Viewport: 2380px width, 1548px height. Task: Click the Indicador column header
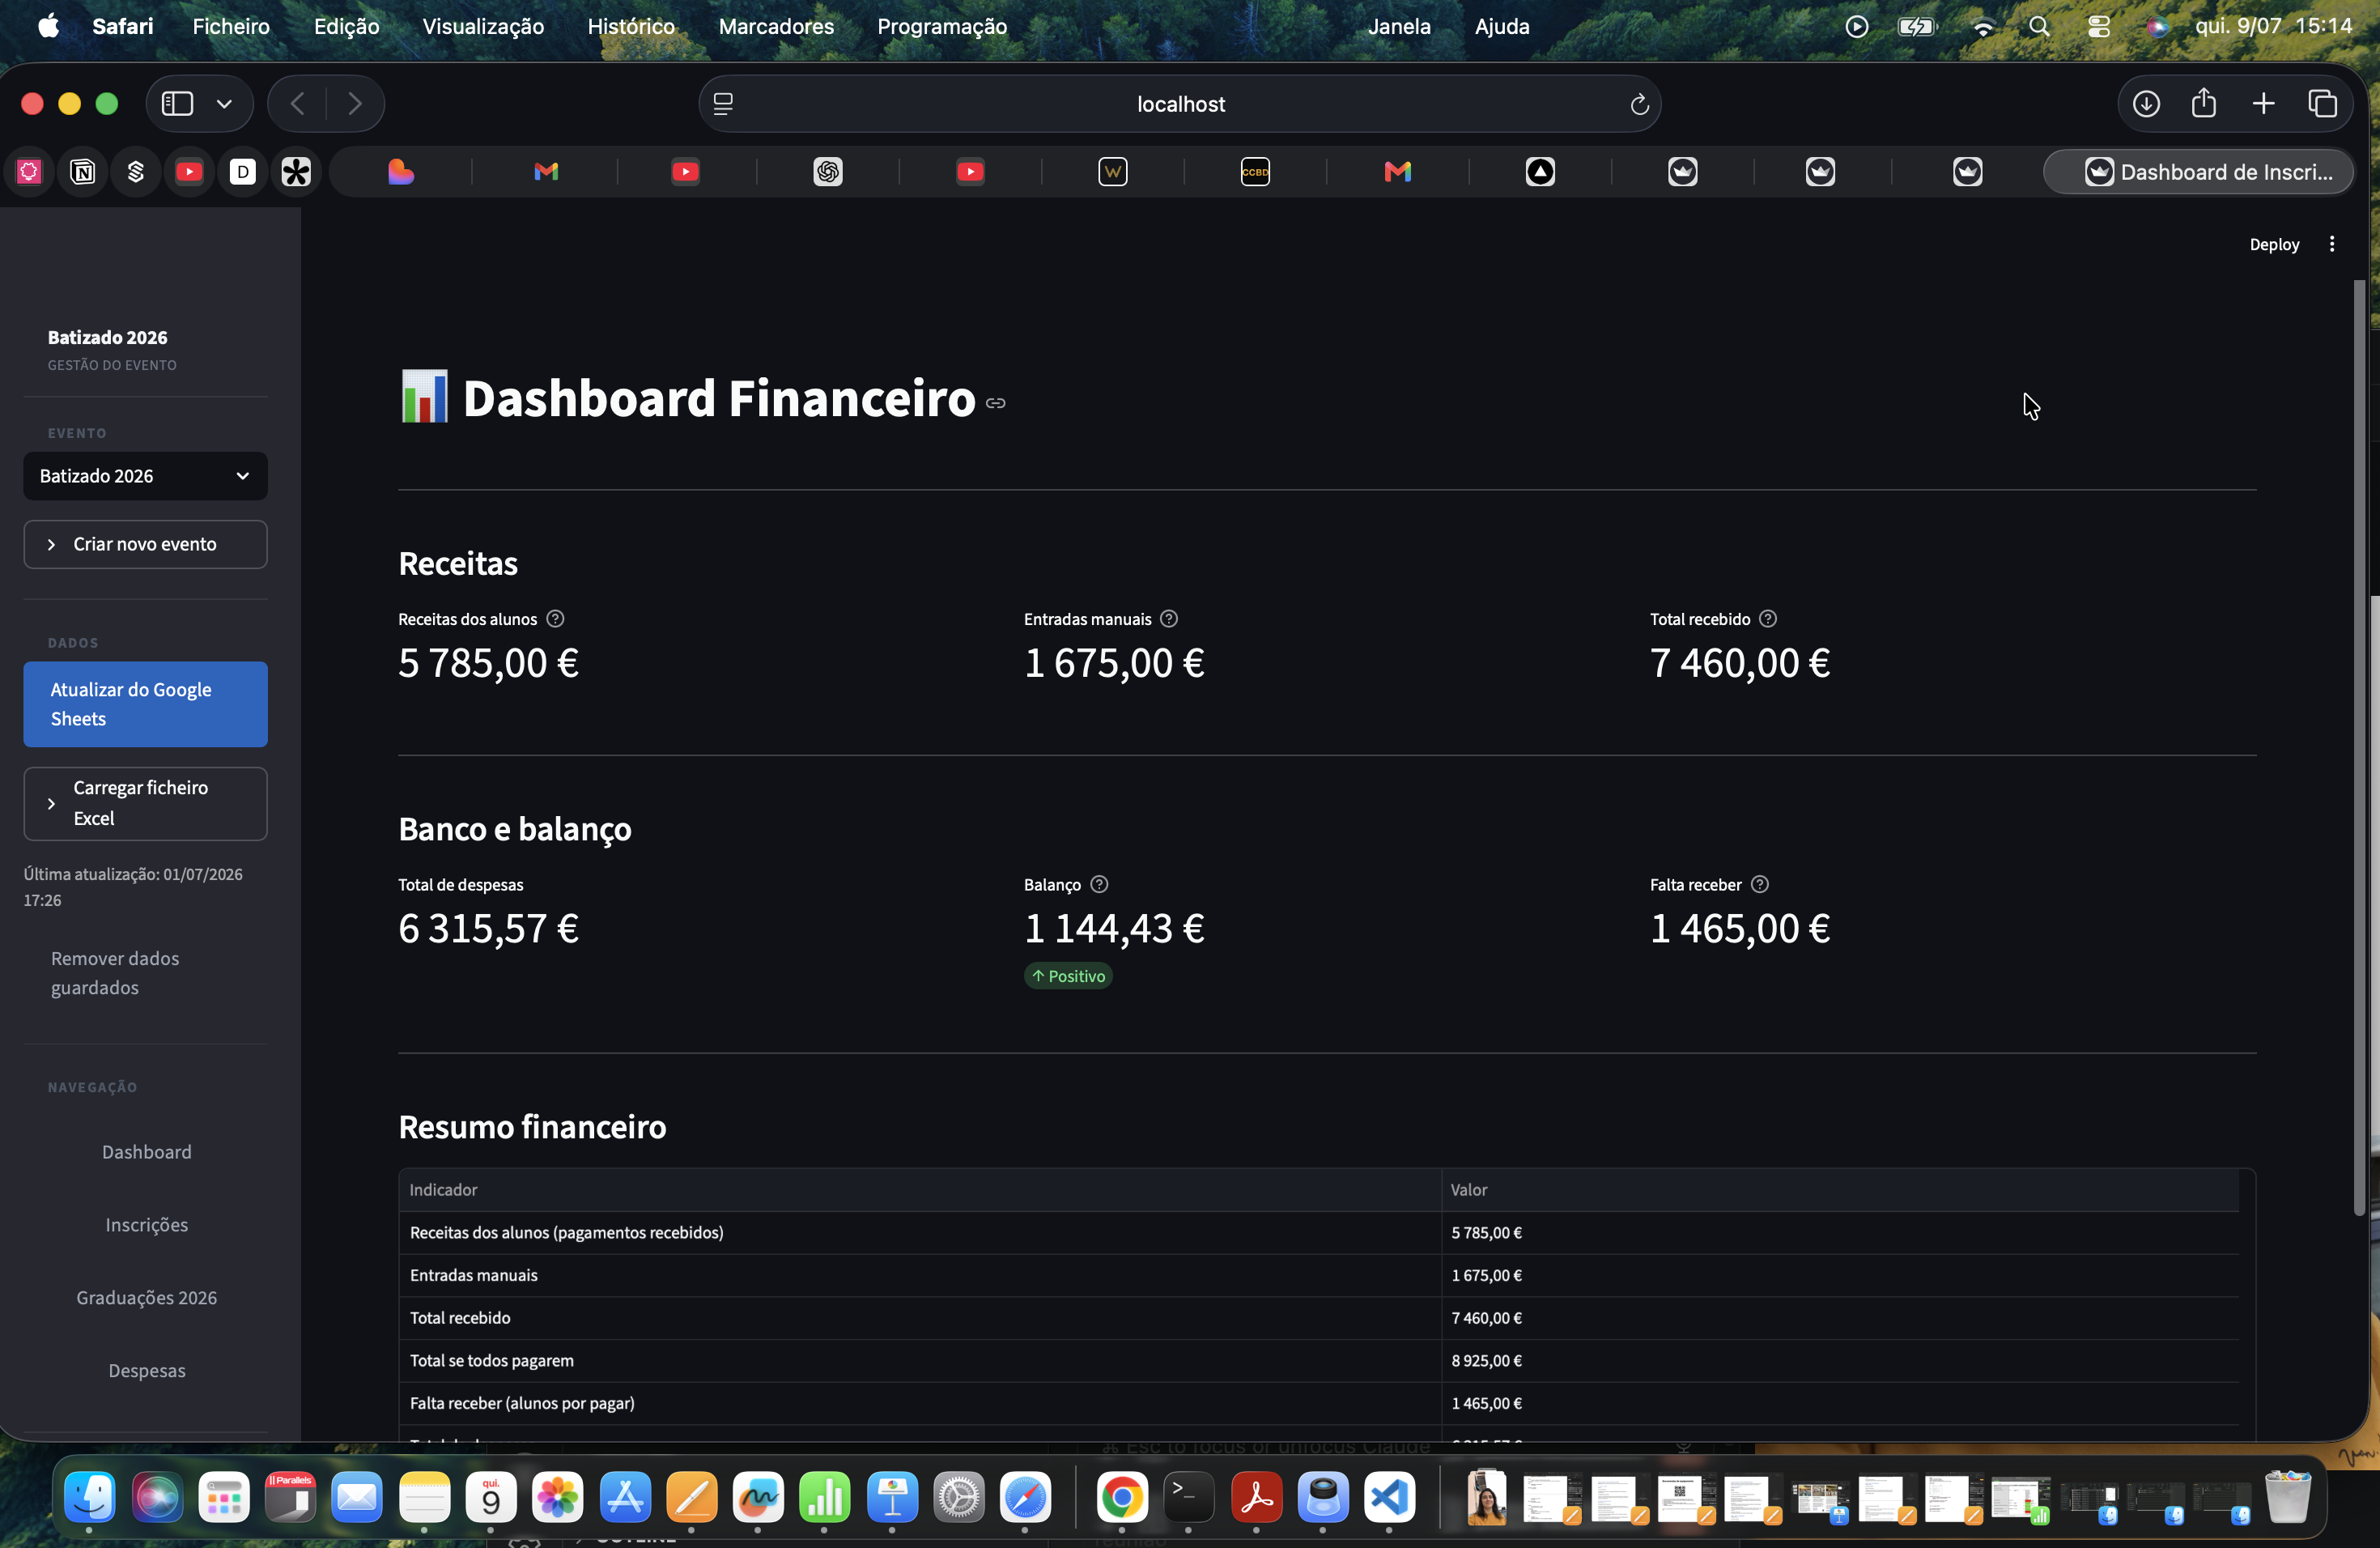[920, 1190]
